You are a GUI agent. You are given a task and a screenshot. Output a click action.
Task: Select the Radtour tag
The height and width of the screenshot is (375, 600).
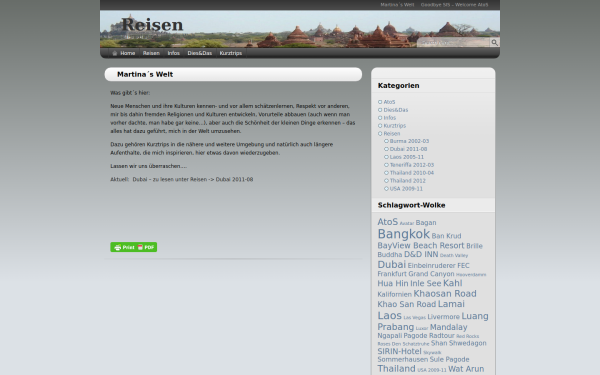(442, 336)
